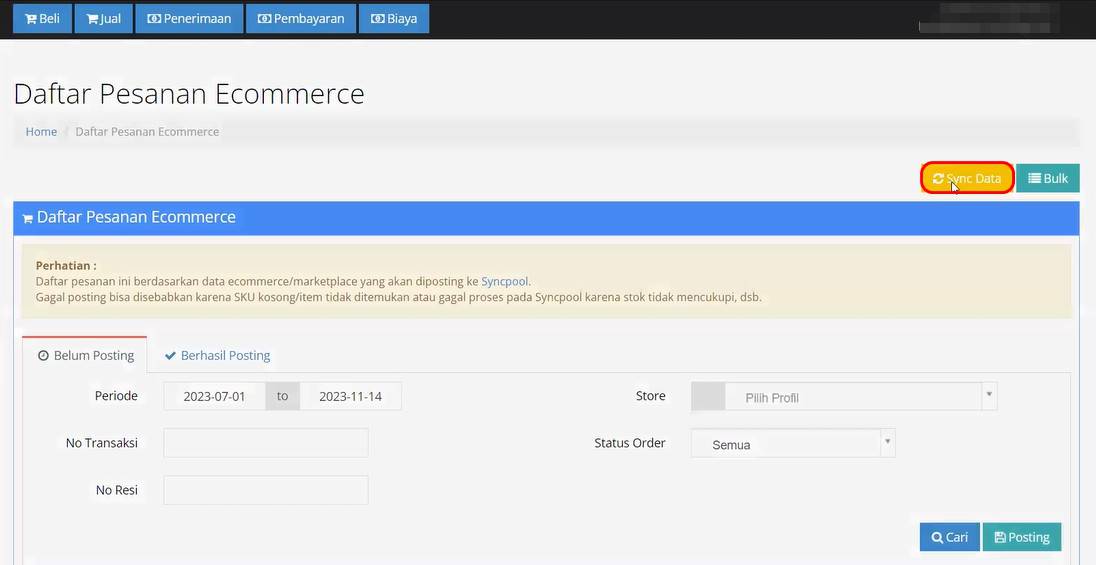Image resolution: width=1096 pixels, height=565 pixels.
Task: Pick the period end date 2023-11-14
Action: (x=350, y=396)
